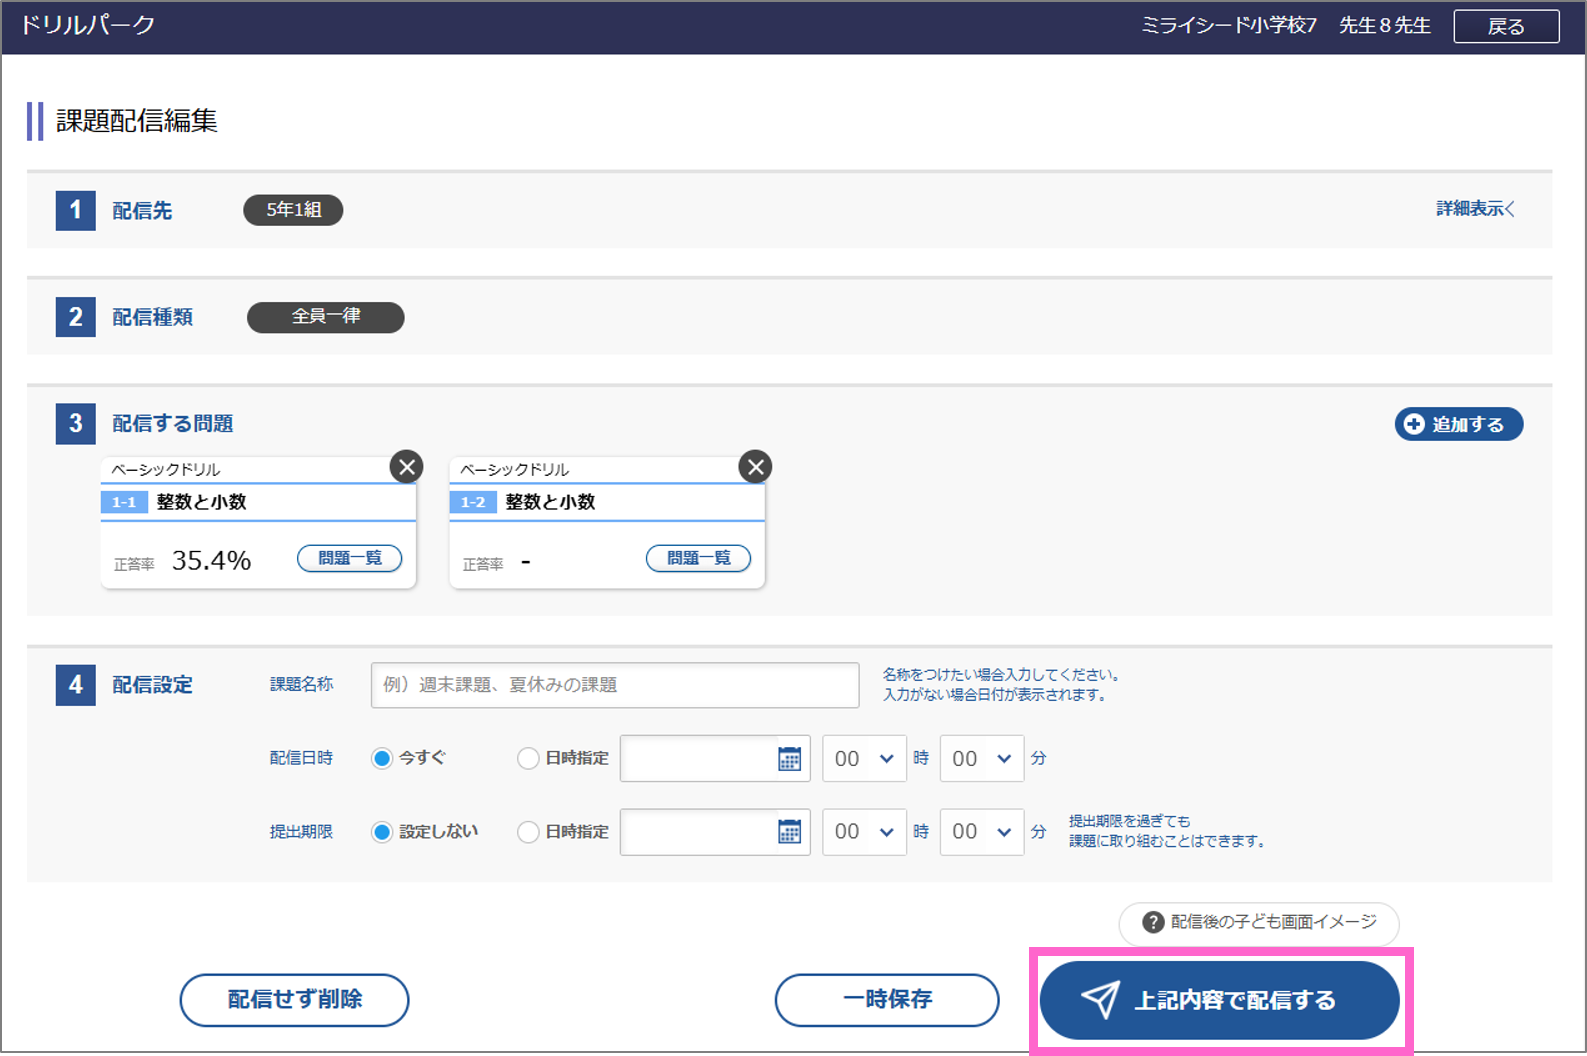Click the 全員一律 distribution type tag
This screenshot has width=1587, height=1056.
coord(326,317)
